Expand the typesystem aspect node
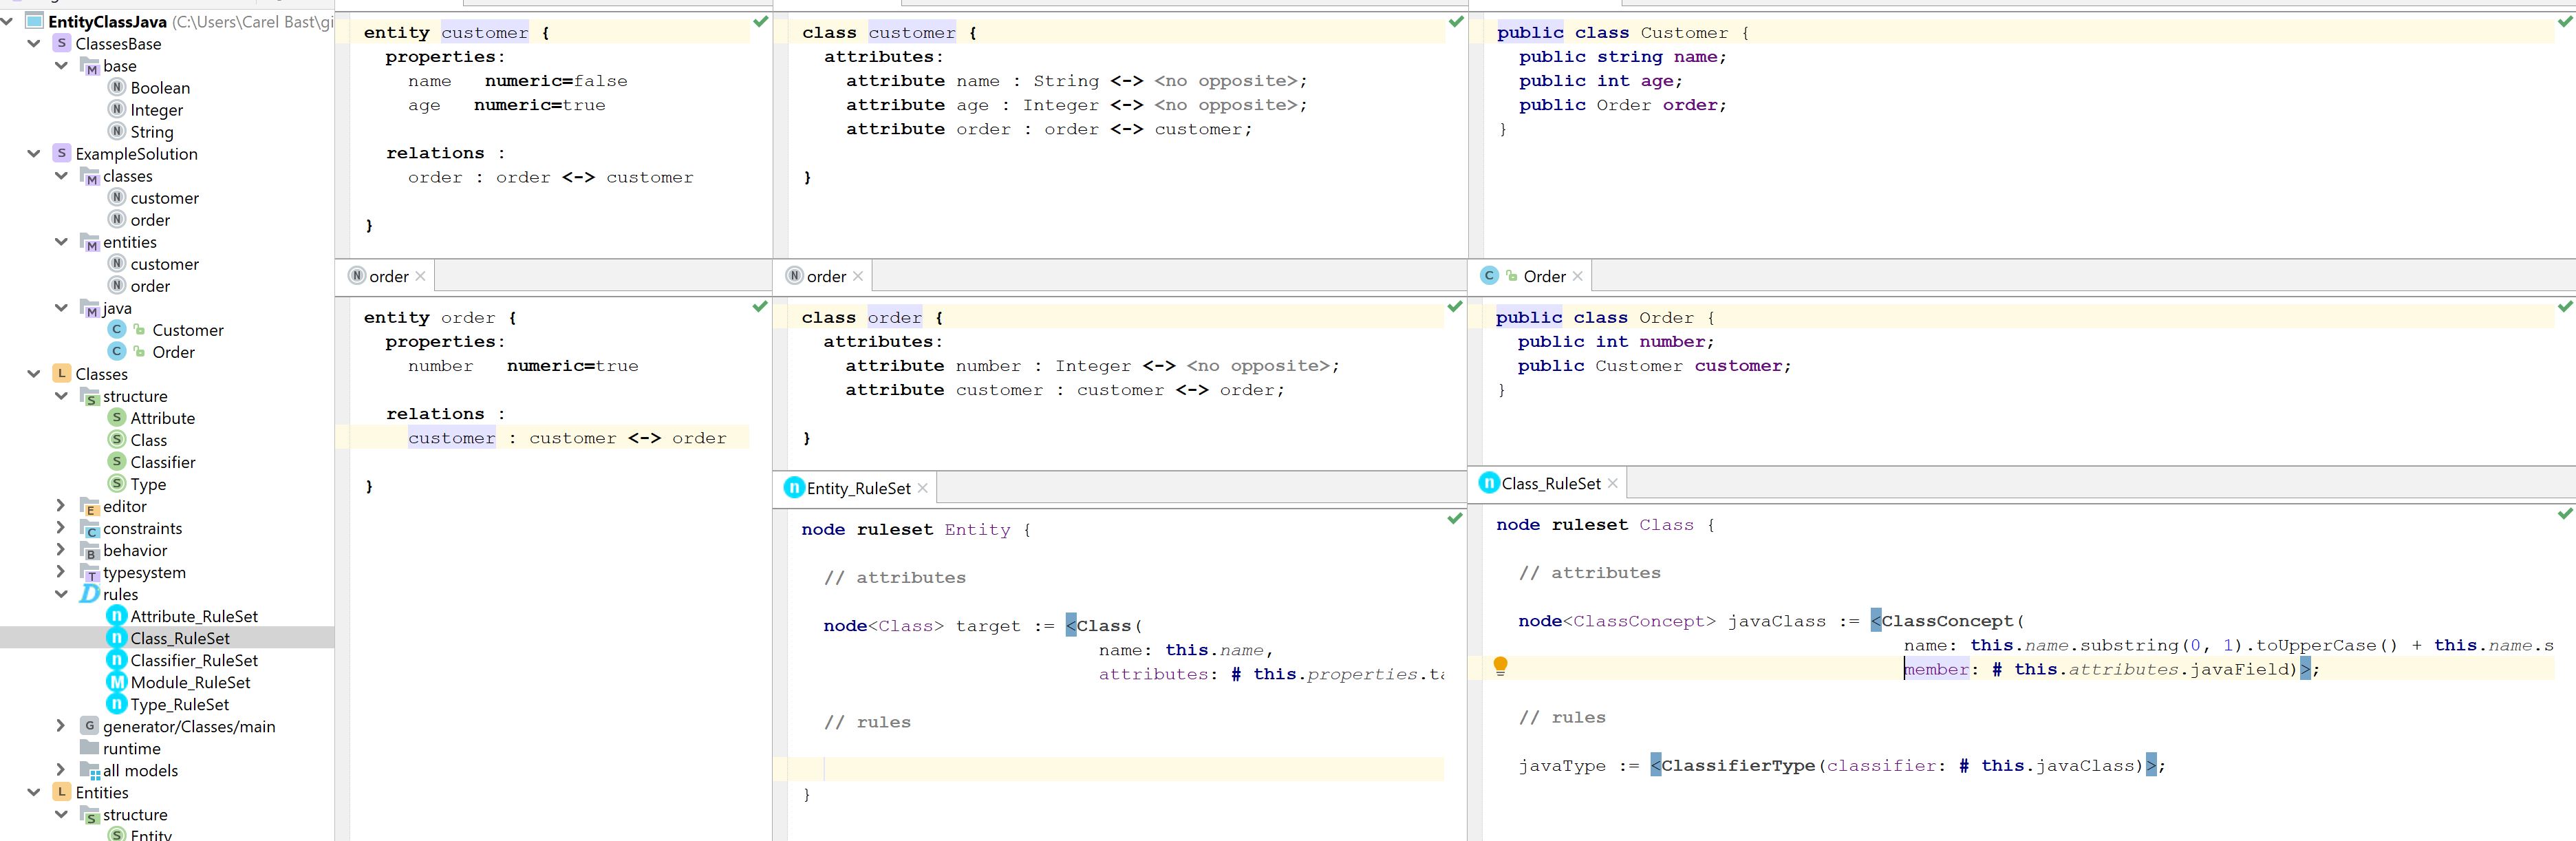 click(61, 572)
